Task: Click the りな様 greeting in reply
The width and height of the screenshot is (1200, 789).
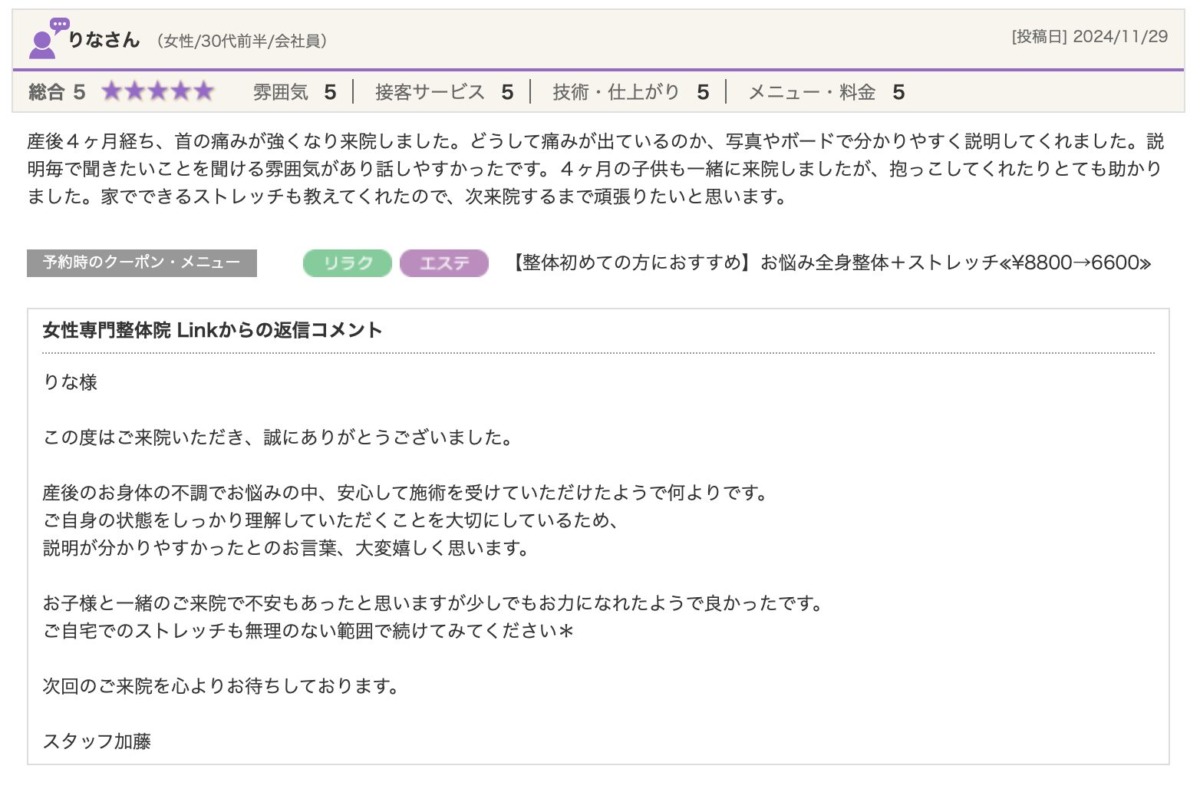Action: pos(70,382)
